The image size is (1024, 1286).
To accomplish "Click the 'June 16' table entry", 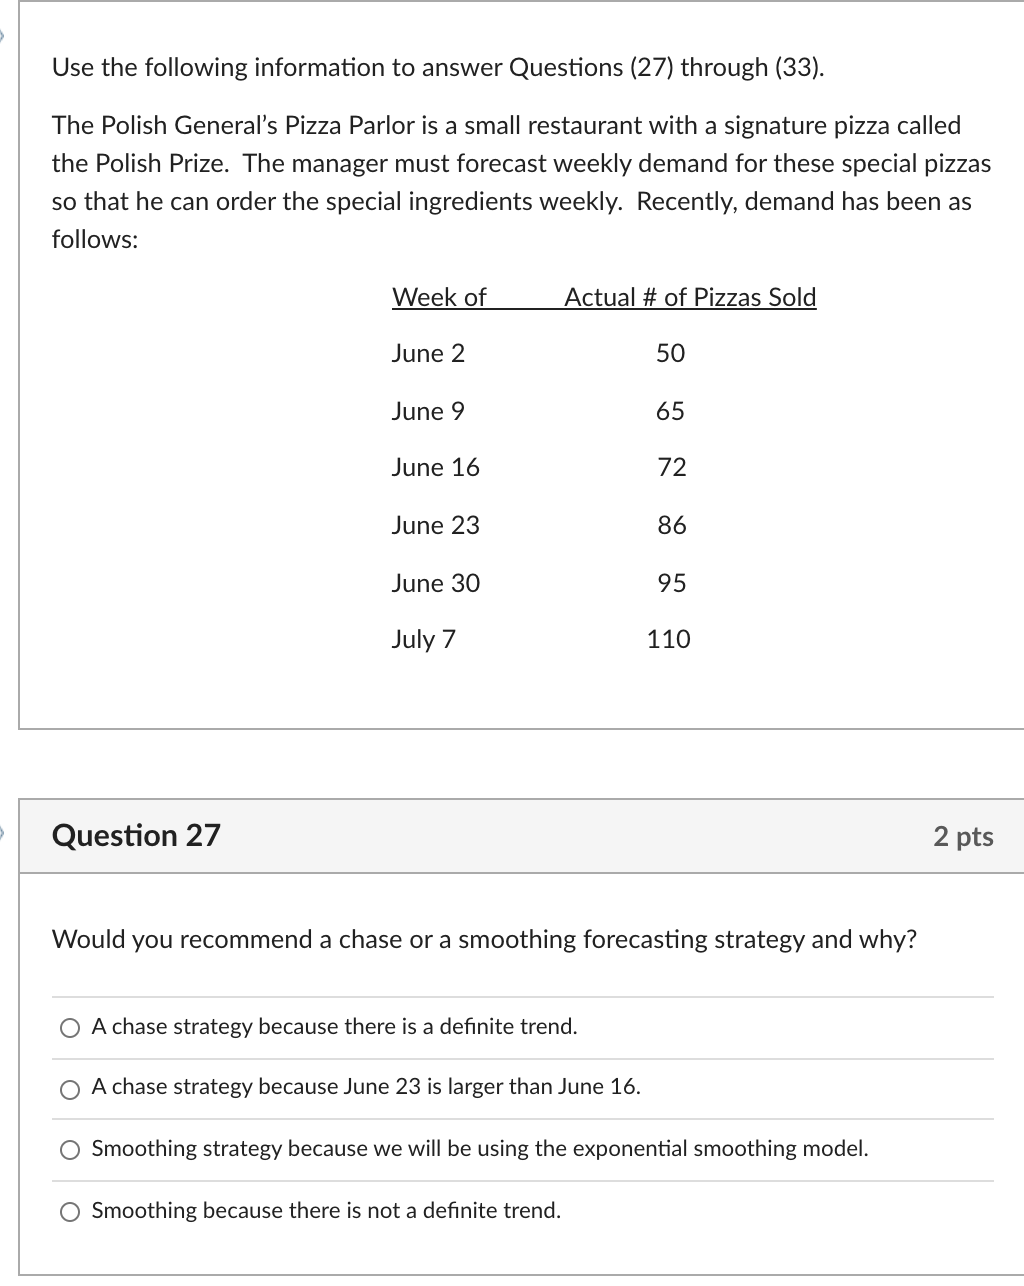I will click(x=435, y=467).
